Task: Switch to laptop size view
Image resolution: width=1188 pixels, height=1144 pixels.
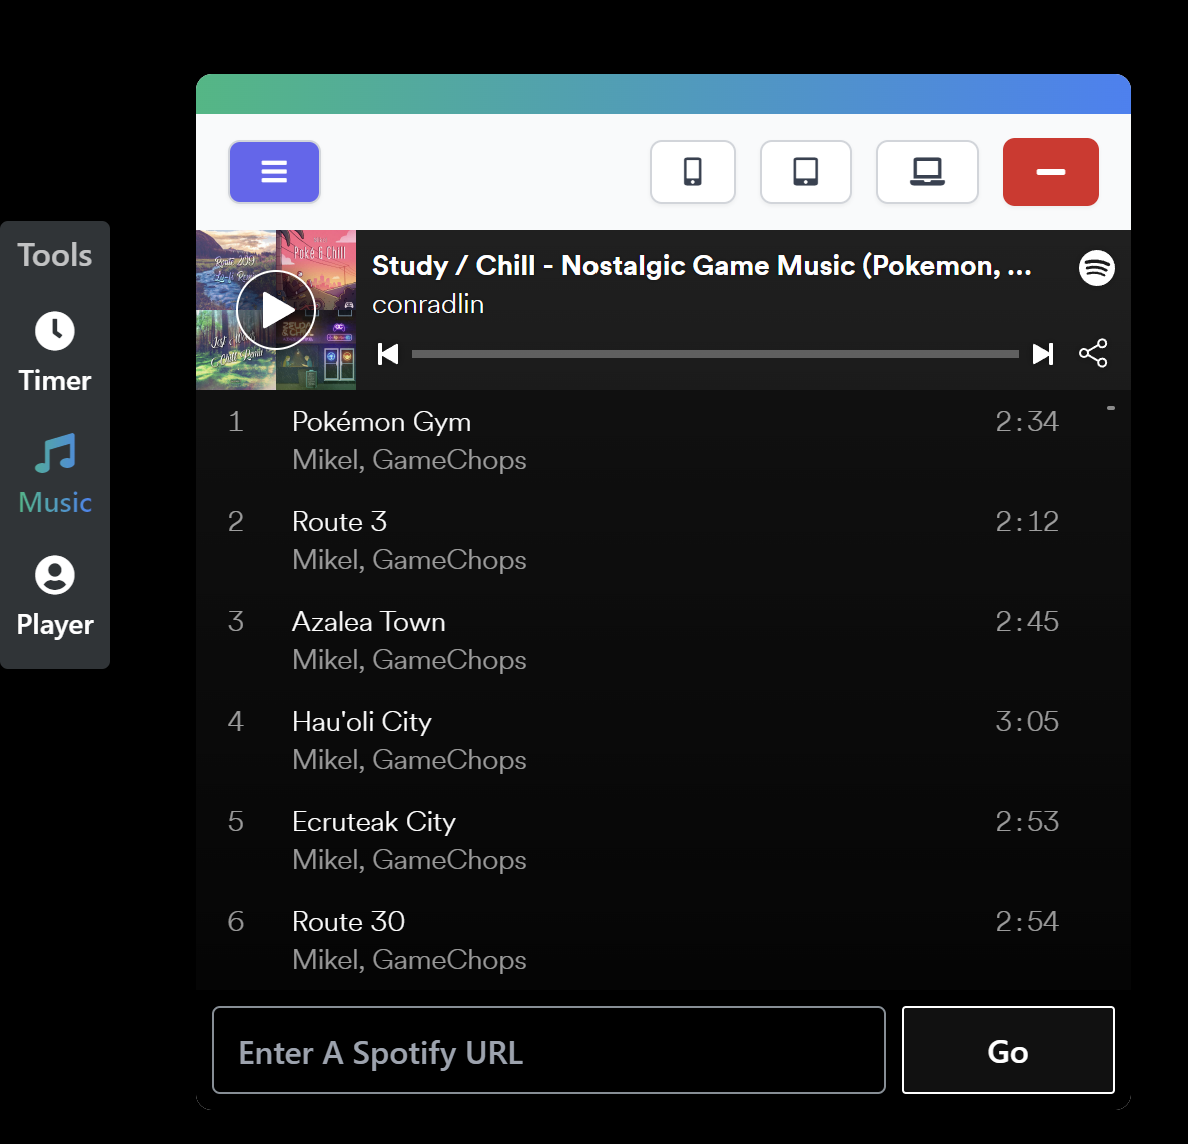Action: 927,171
